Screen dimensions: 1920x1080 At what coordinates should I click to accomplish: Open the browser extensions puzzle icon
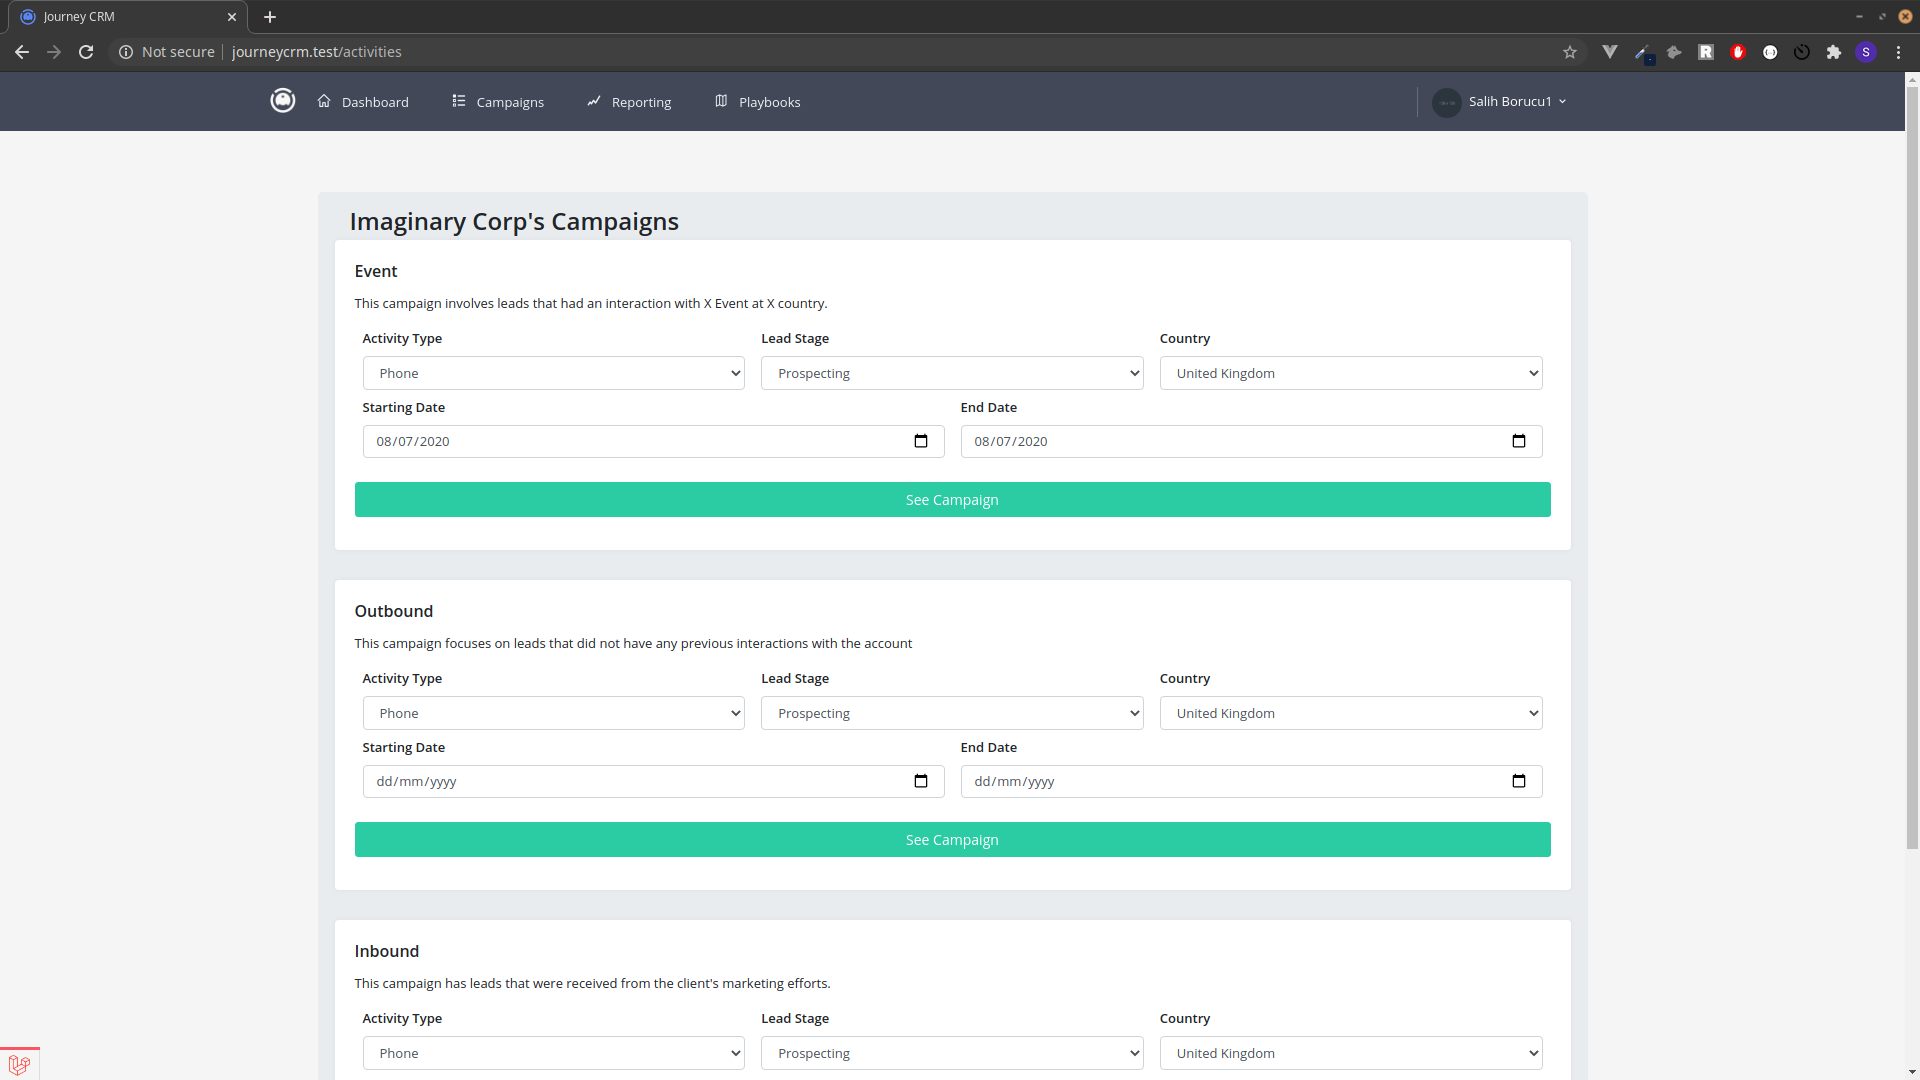[1834, 52]
